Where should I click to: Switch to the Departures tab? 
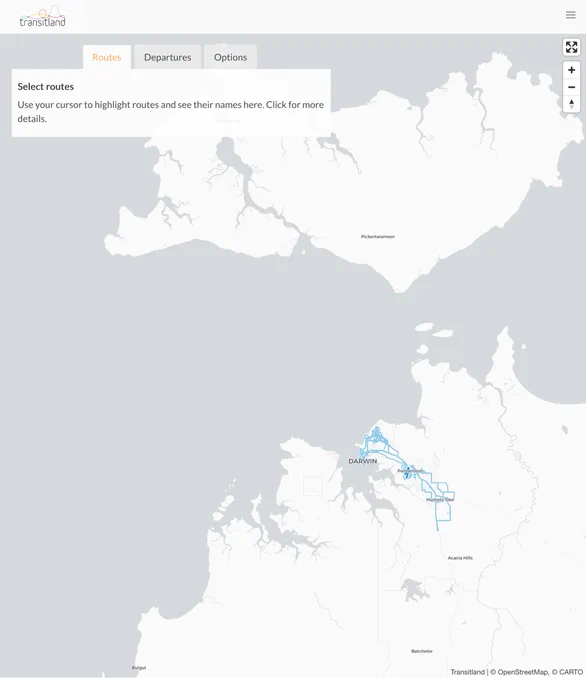[x=167, y=57]
